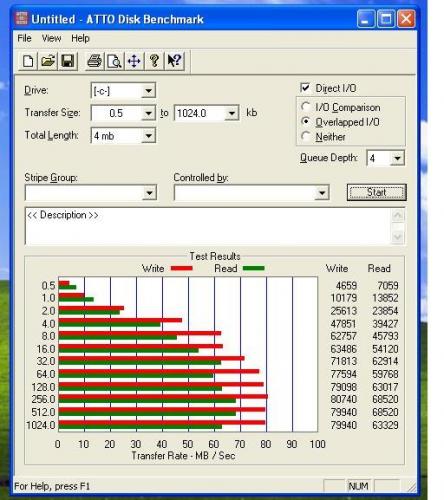The image size is (444, 500).
Task: Toggle the Direct I/O checkbox
Action: pyautogui.click(x=305, y=88)
